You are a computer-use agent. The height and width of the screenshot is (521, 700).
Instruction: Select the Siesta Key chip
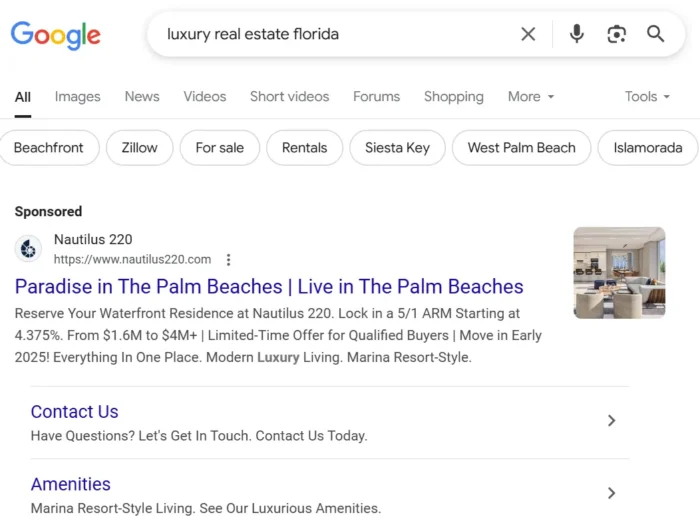[397, 148]
